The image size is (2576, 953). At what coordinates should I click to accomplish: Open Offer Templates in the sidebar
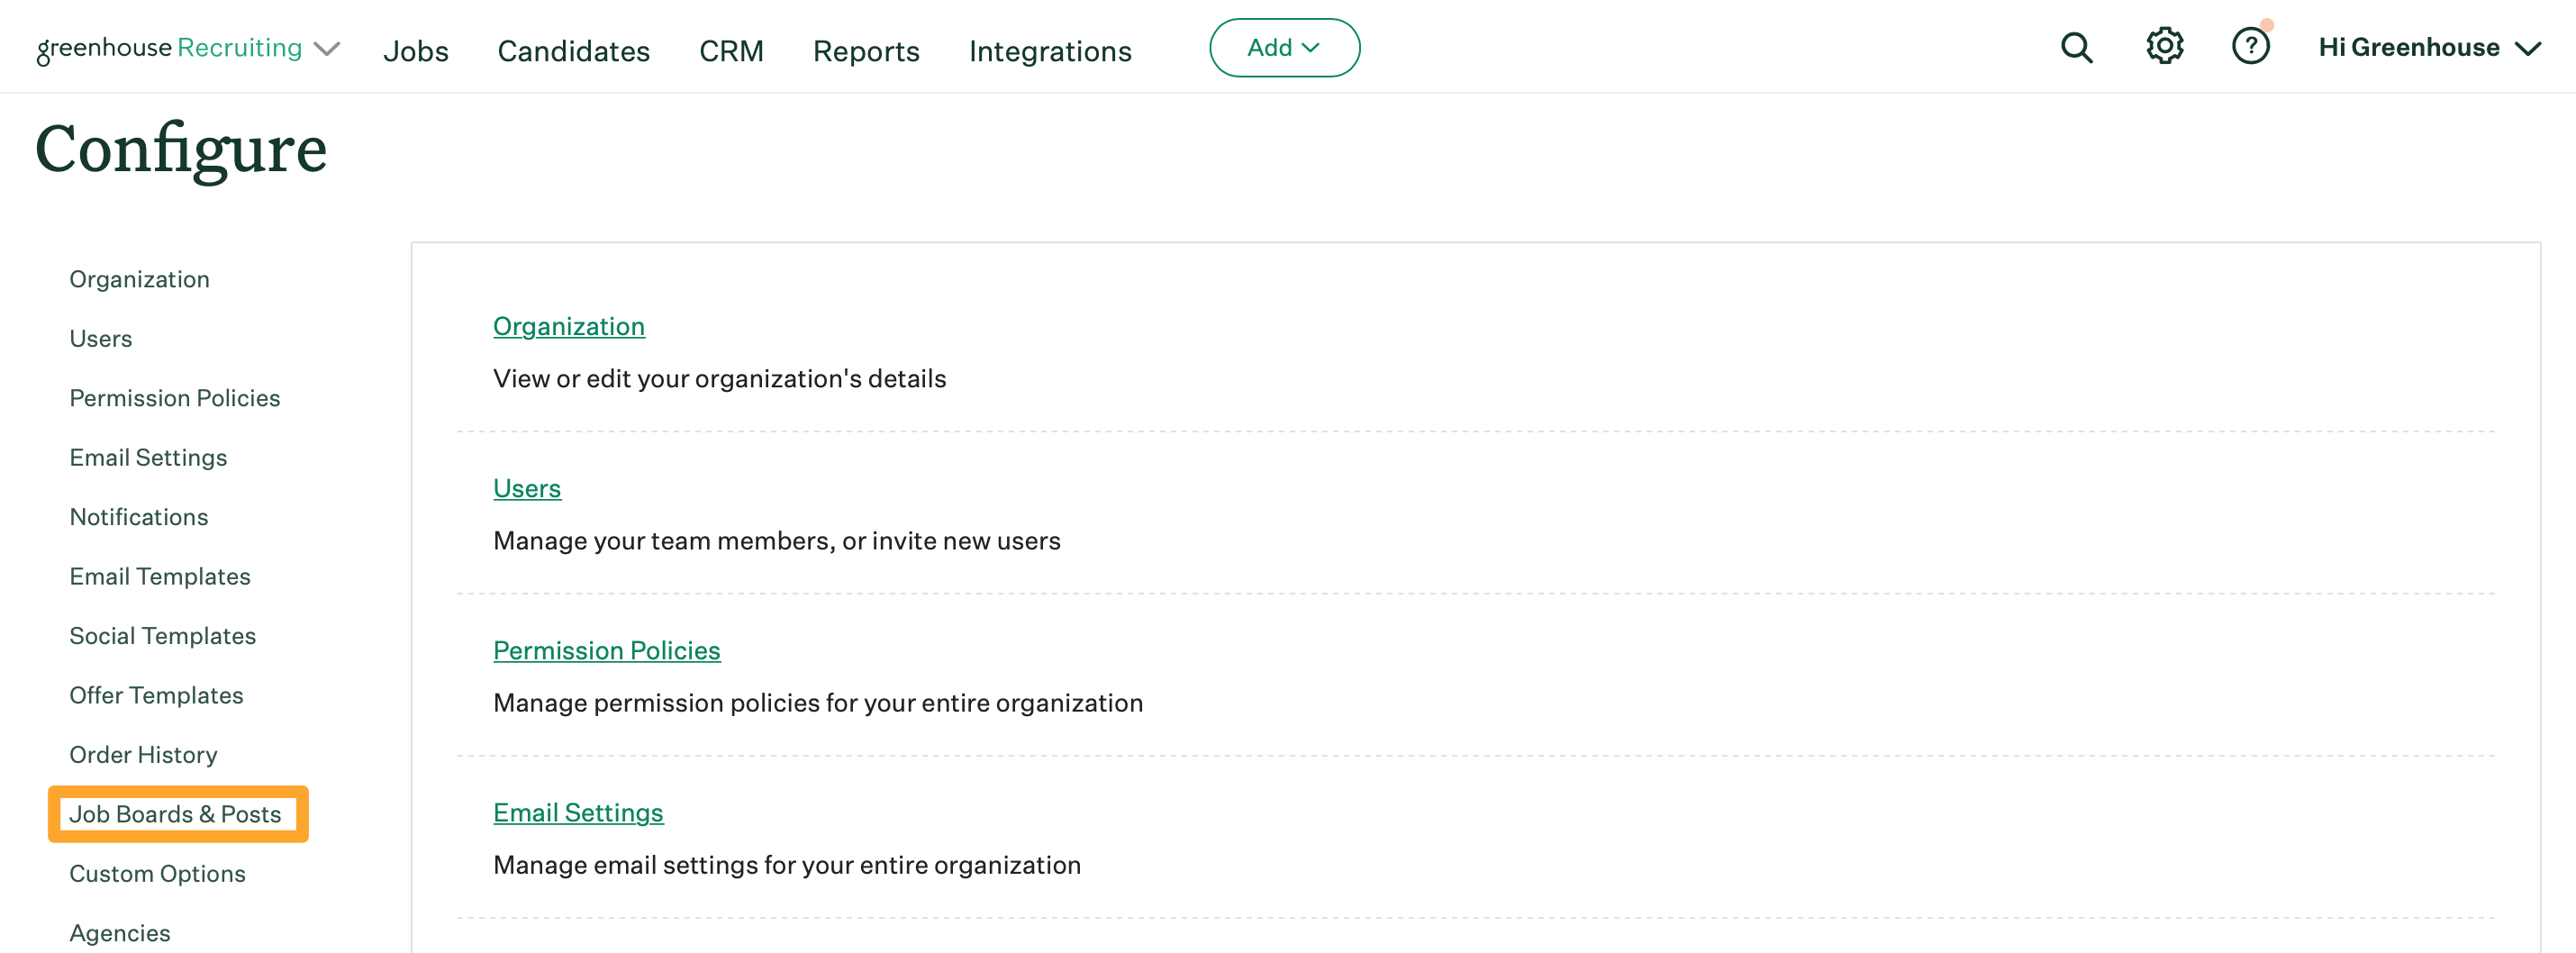[156, 695]
